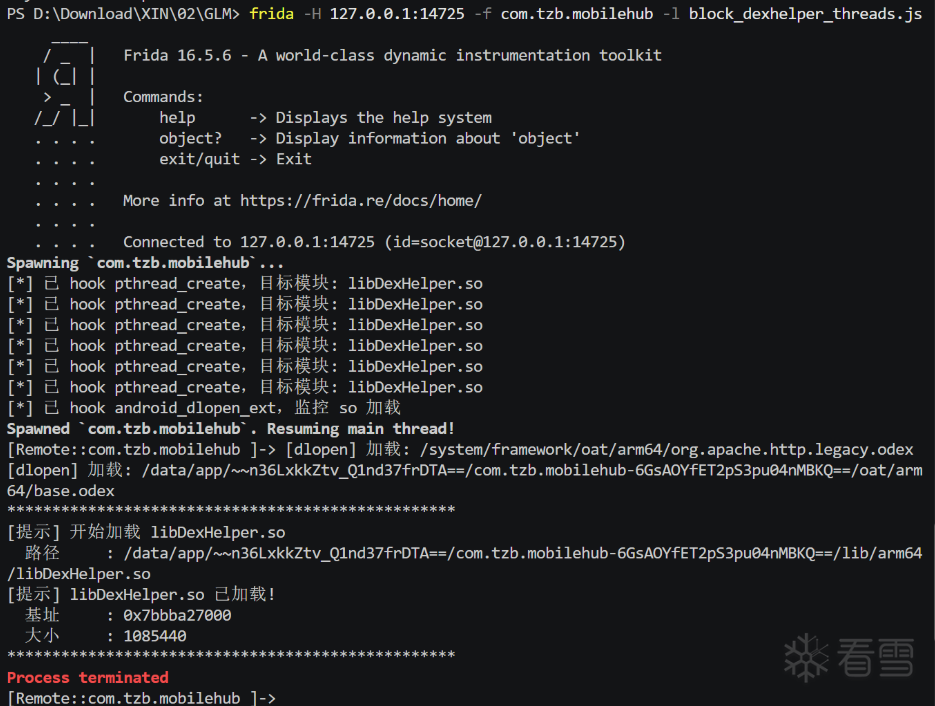
Task: Place cursor at the final Remote::com.tzb.mobilehub prompt
Action: 141,698
